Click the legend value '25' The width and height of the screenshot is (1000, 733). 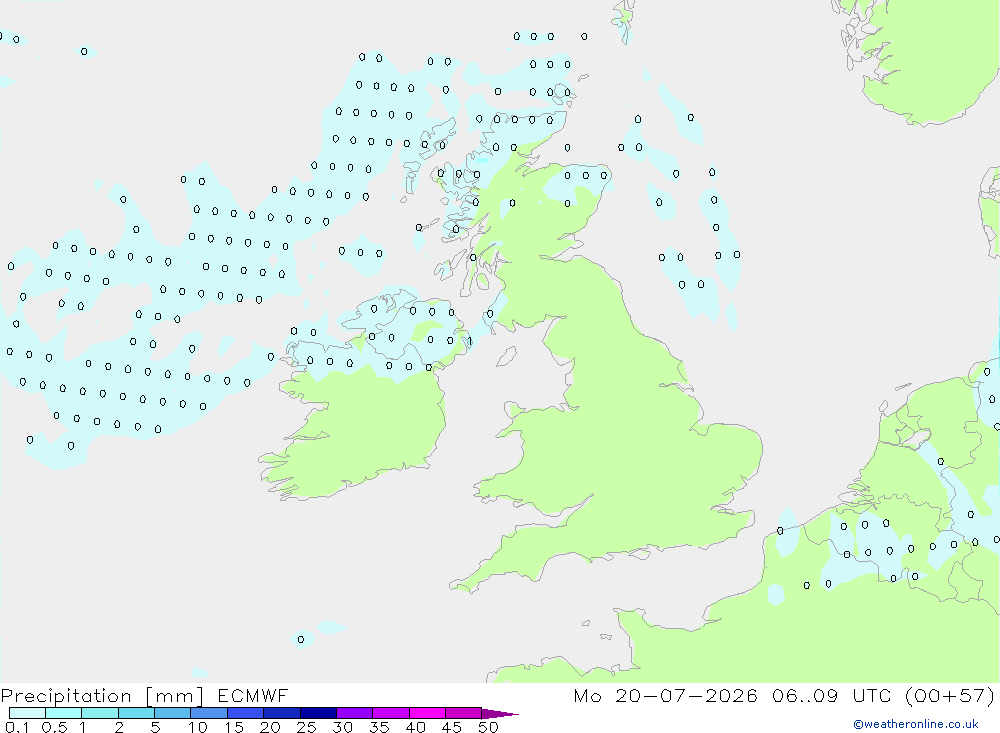point(306,727)
